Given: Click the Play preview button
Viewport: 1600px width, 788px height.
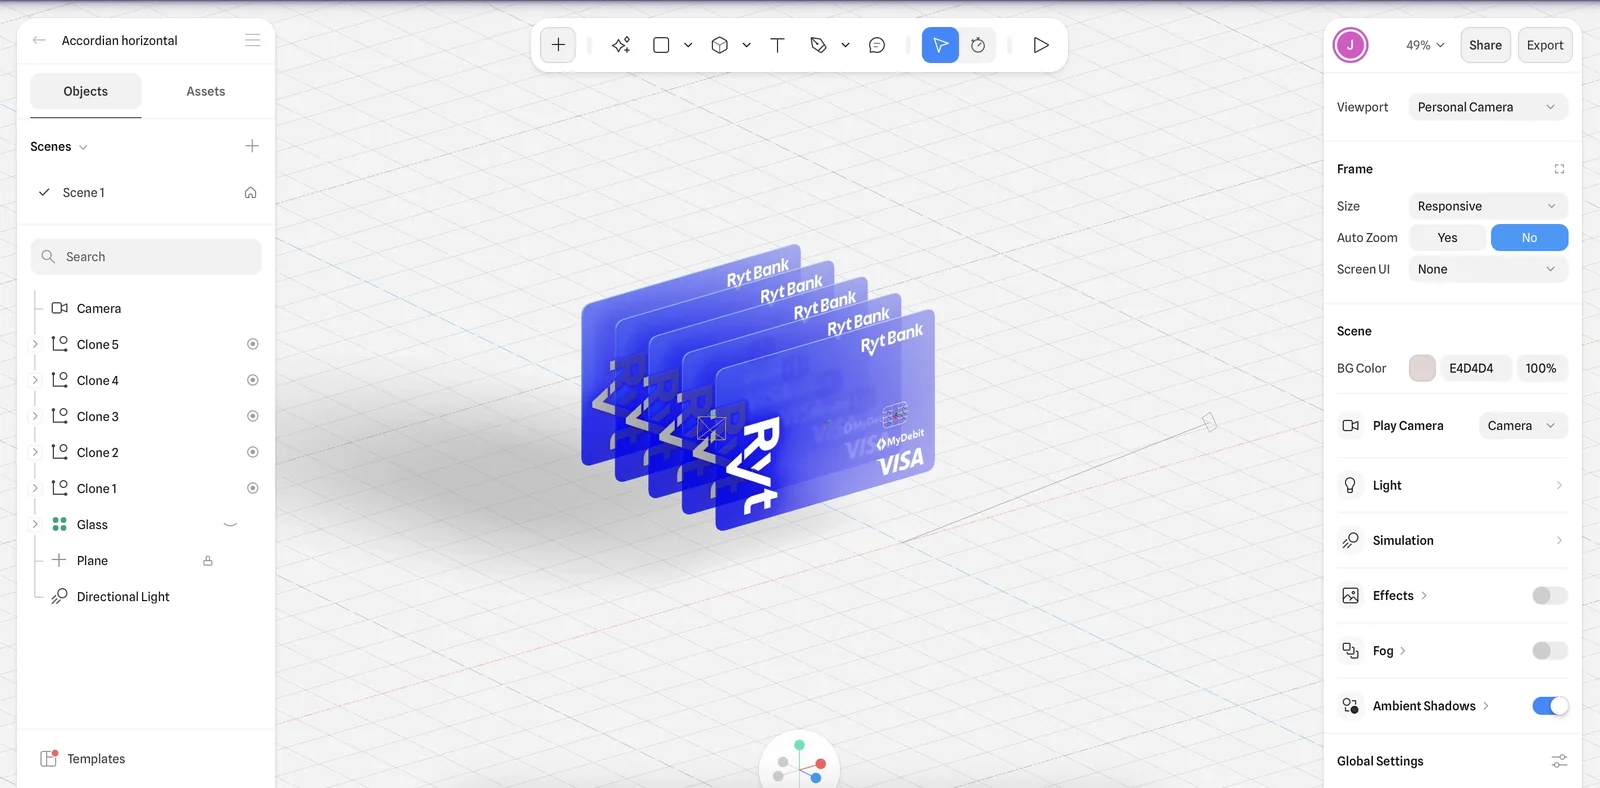Looking at the screenshot, I should (x=1041, y=45).
